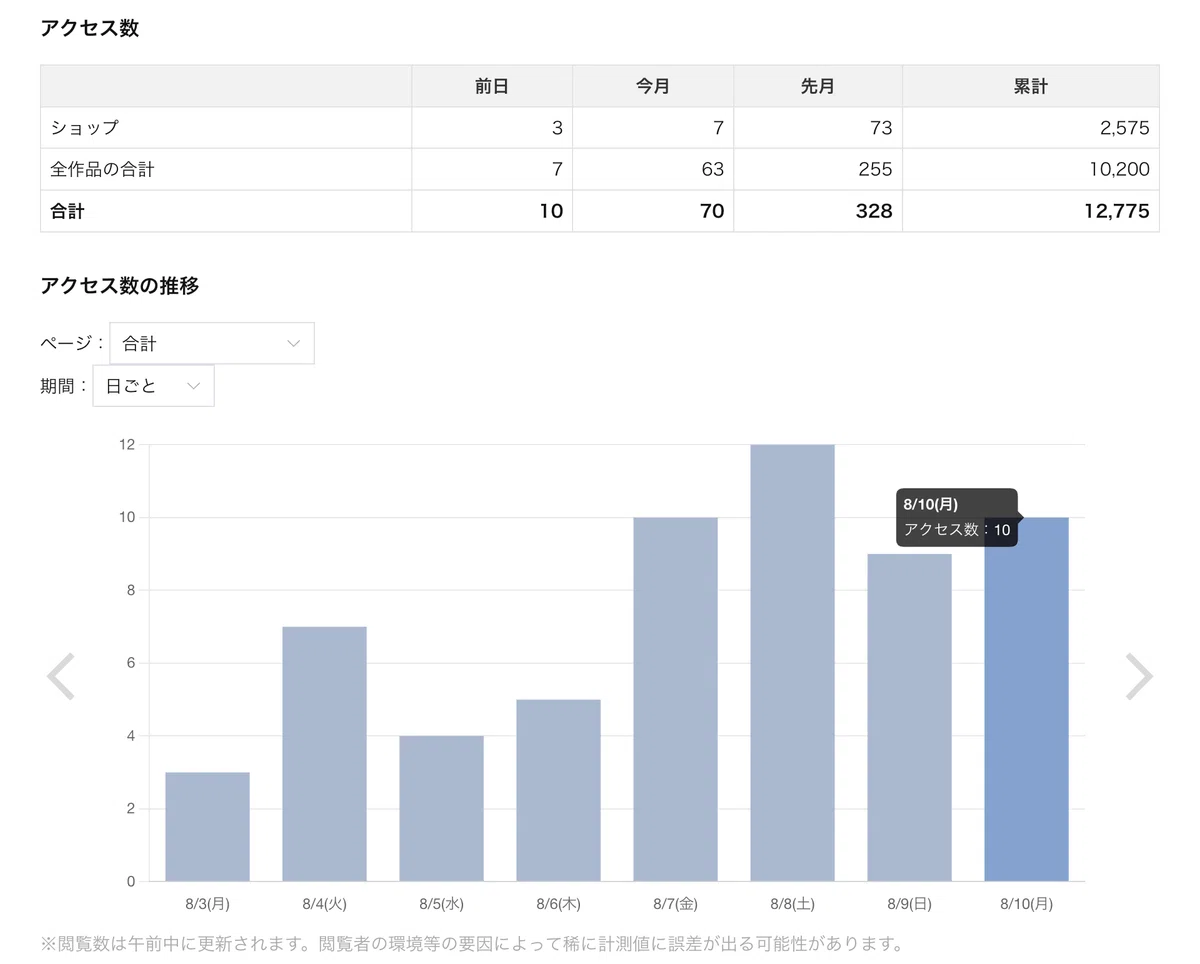
Task: Select the 8/4(火) bar in chart
Action: pos(324,754)
